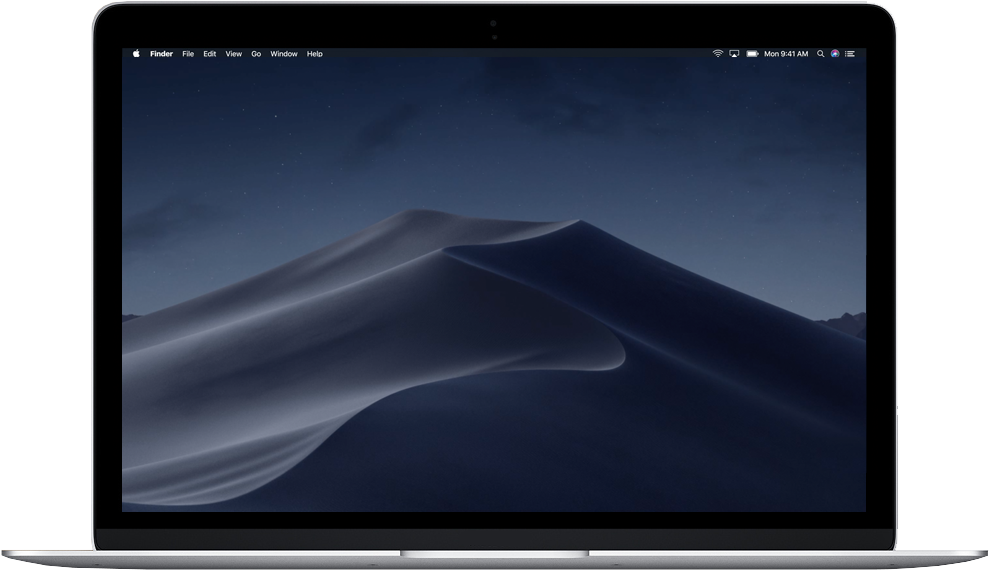This screenshot has width=989, height=570.
Task: Open Notification Center list icon
Action: click(850, 54)
